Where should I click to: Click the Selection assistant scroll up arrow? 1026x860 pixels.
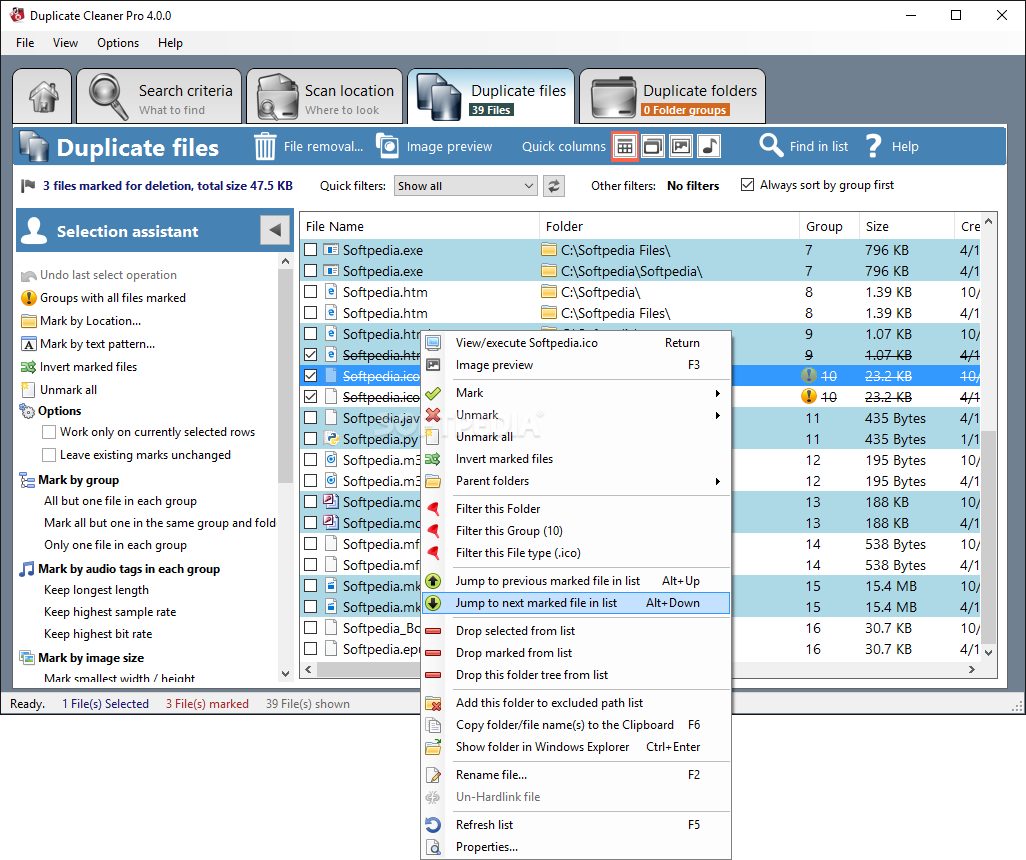pos(285,261)
